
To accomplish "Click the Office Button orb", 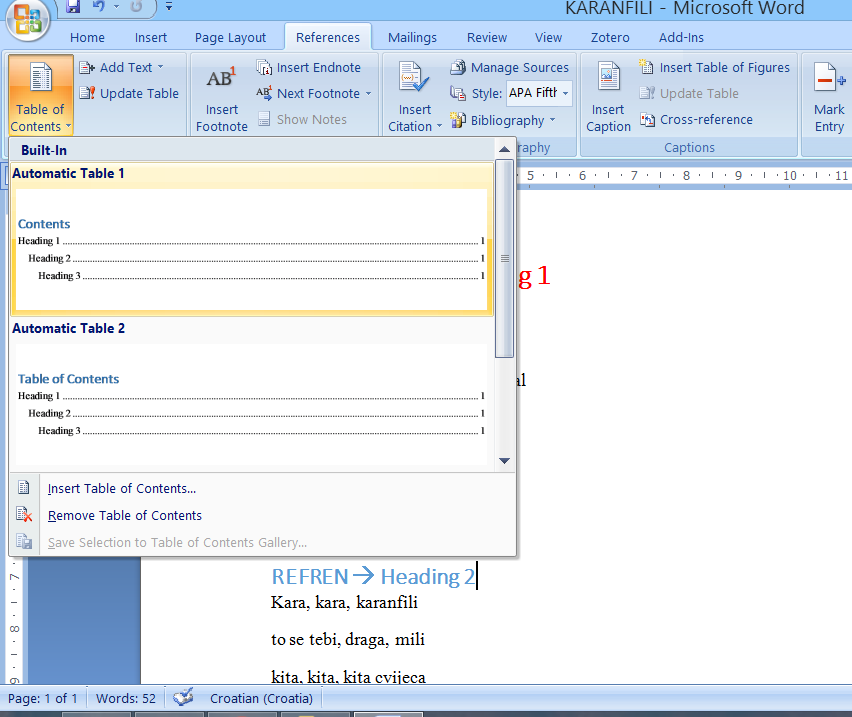I will point(28,19).
